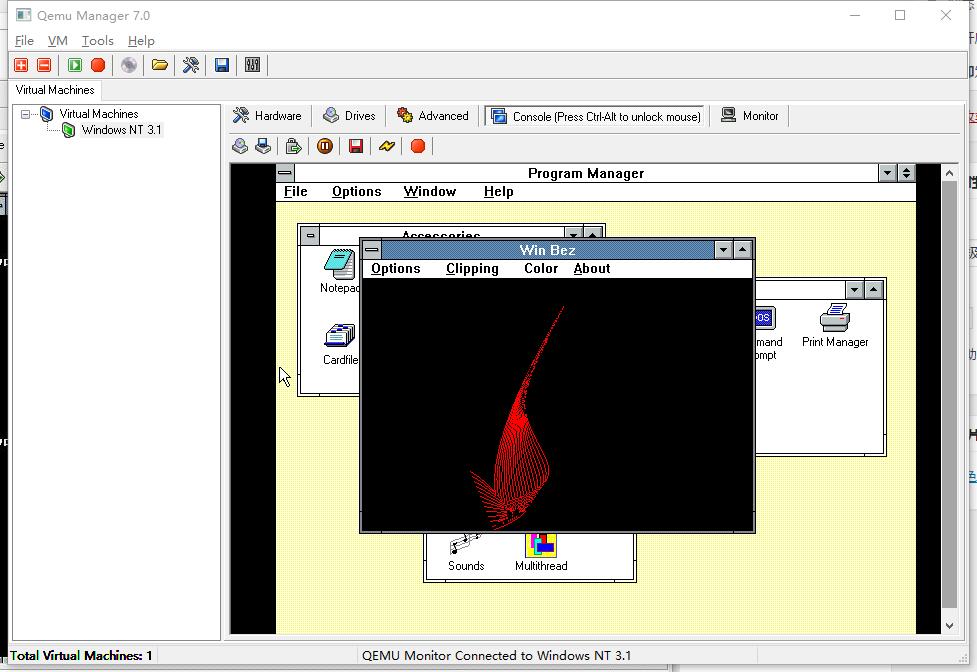Viewport: 977px width, 672px height.
Task: Click the yellow open-folder toolbar icon
Action: (x=160, y=65)
